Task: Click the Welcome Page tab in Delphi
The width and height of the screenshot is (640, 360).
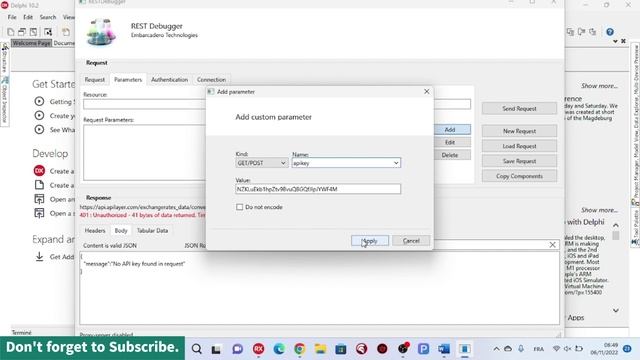Action: click(31, 43)
